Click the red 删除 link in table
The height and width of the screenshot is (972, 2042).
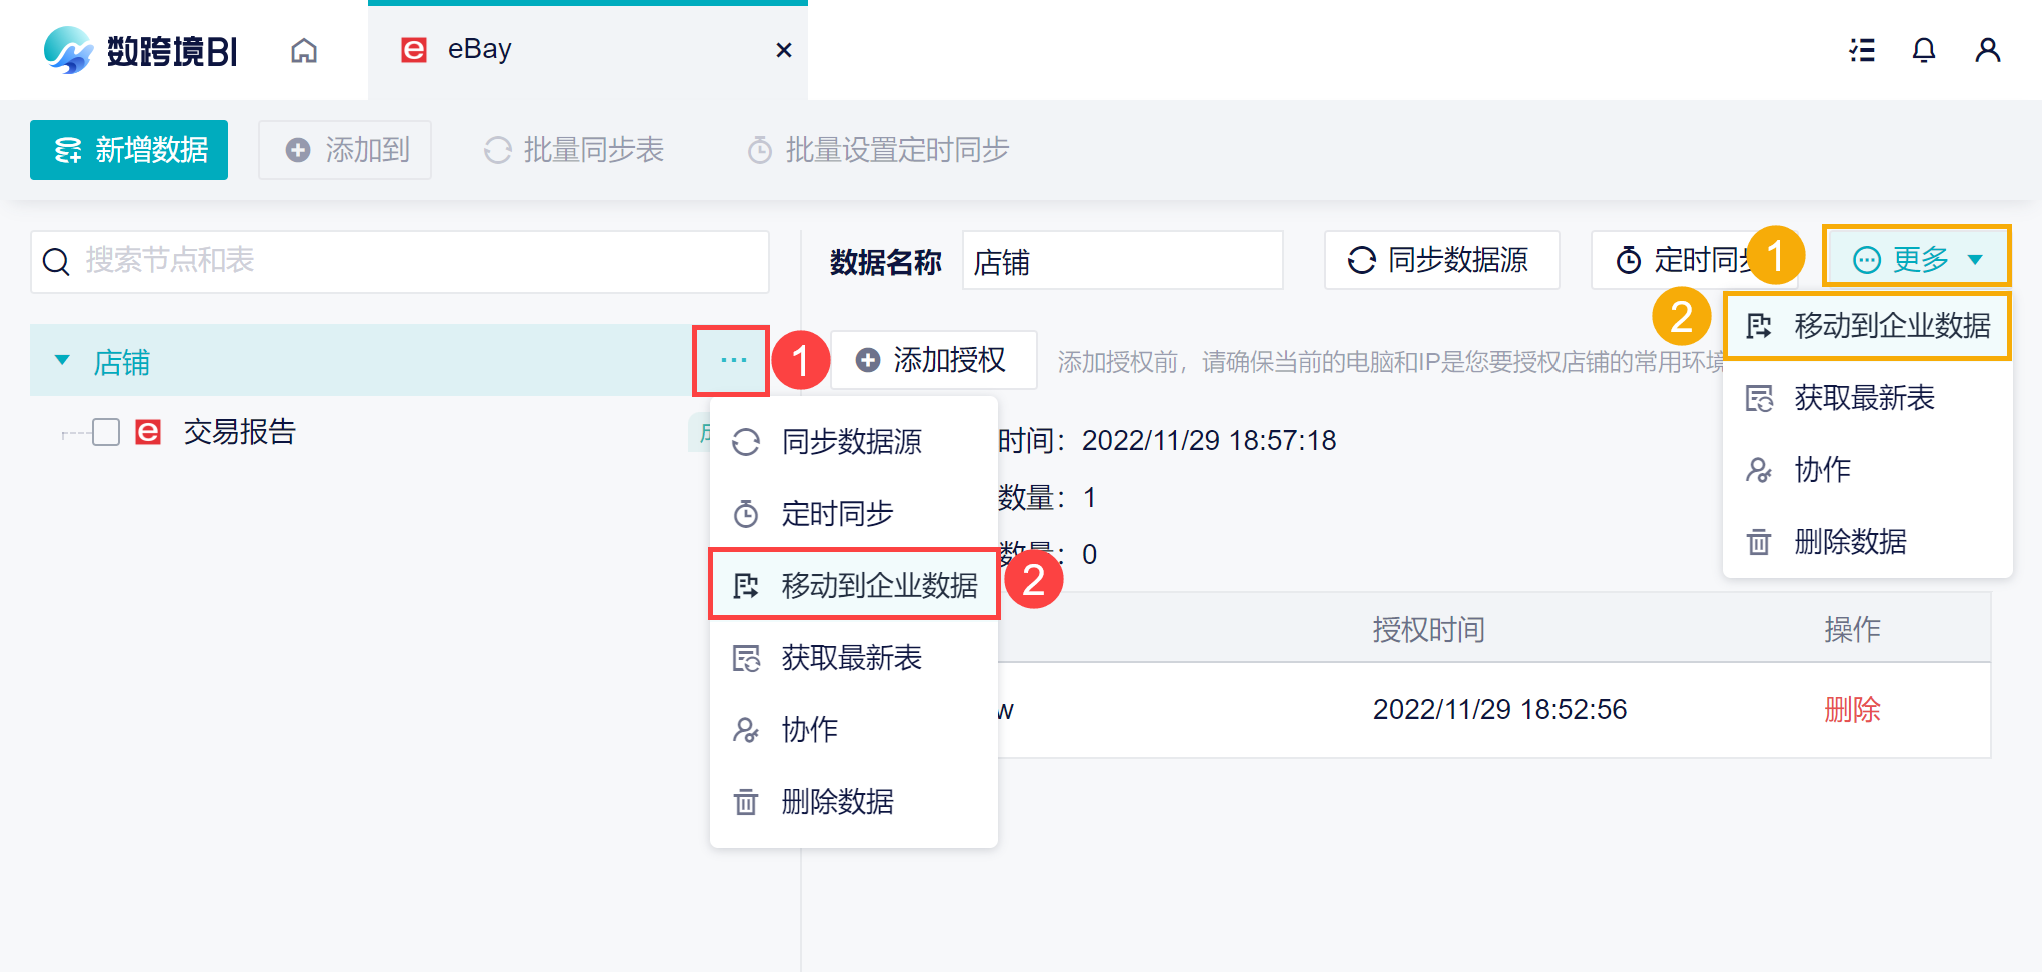tap(1852, 709)
